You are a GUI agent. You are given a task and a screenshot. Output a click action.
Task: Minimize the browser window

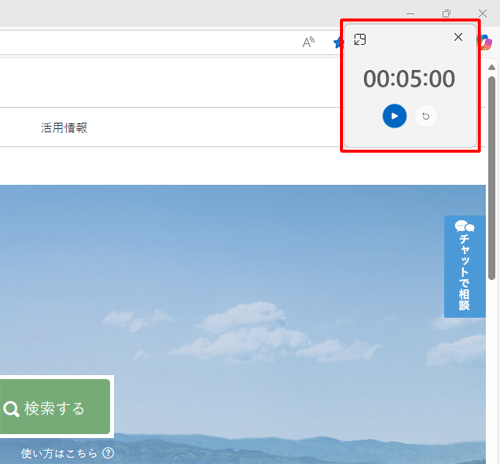tap(410, 14)
